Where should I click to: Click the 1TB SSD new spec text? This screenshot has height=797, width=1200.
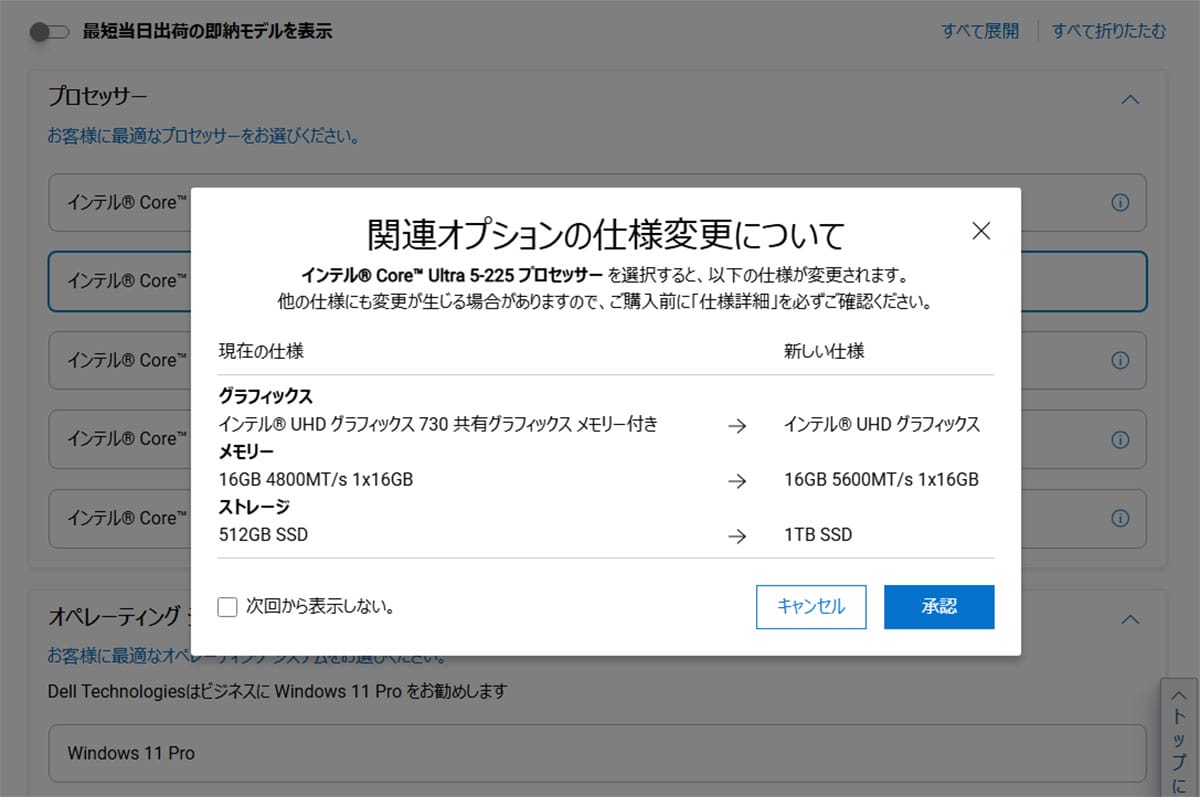click(x=818, y=535)
